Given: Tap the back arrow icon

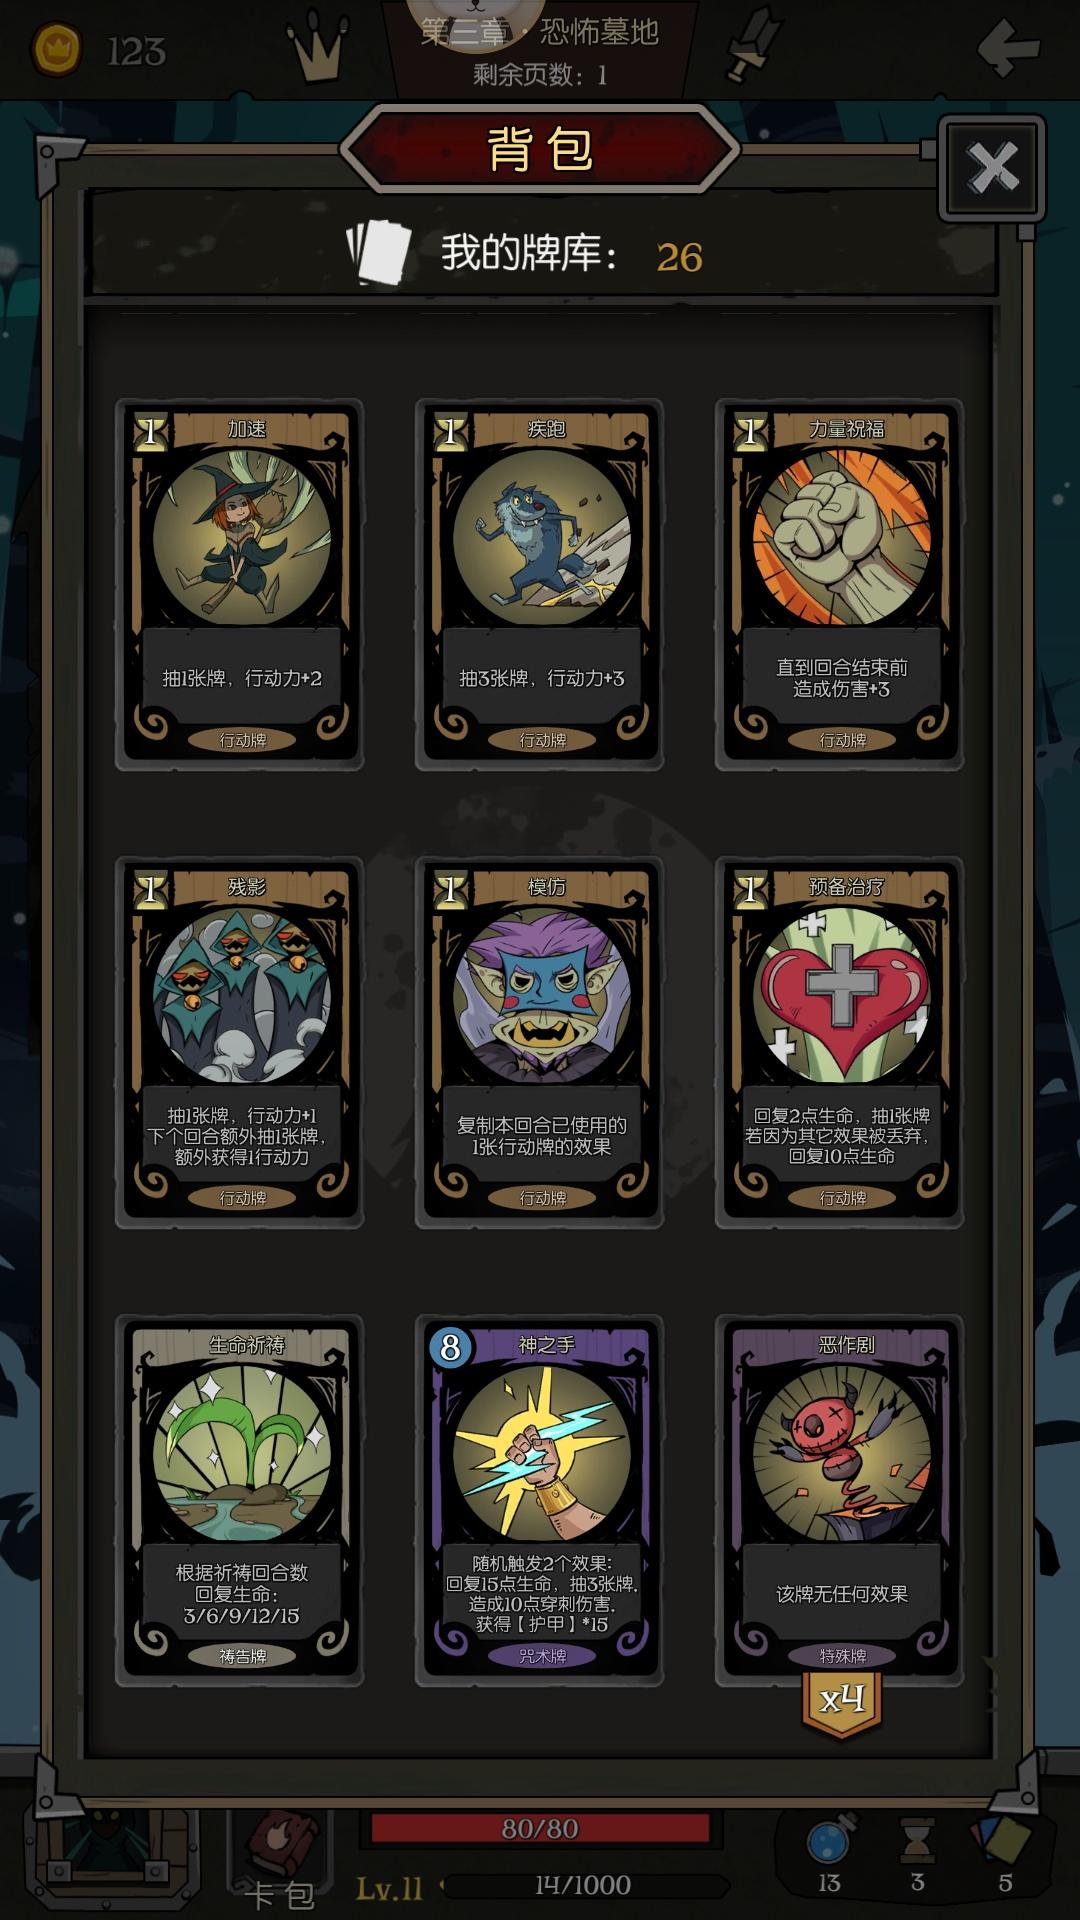Looking at the screenshot, I should [1008, 47].
